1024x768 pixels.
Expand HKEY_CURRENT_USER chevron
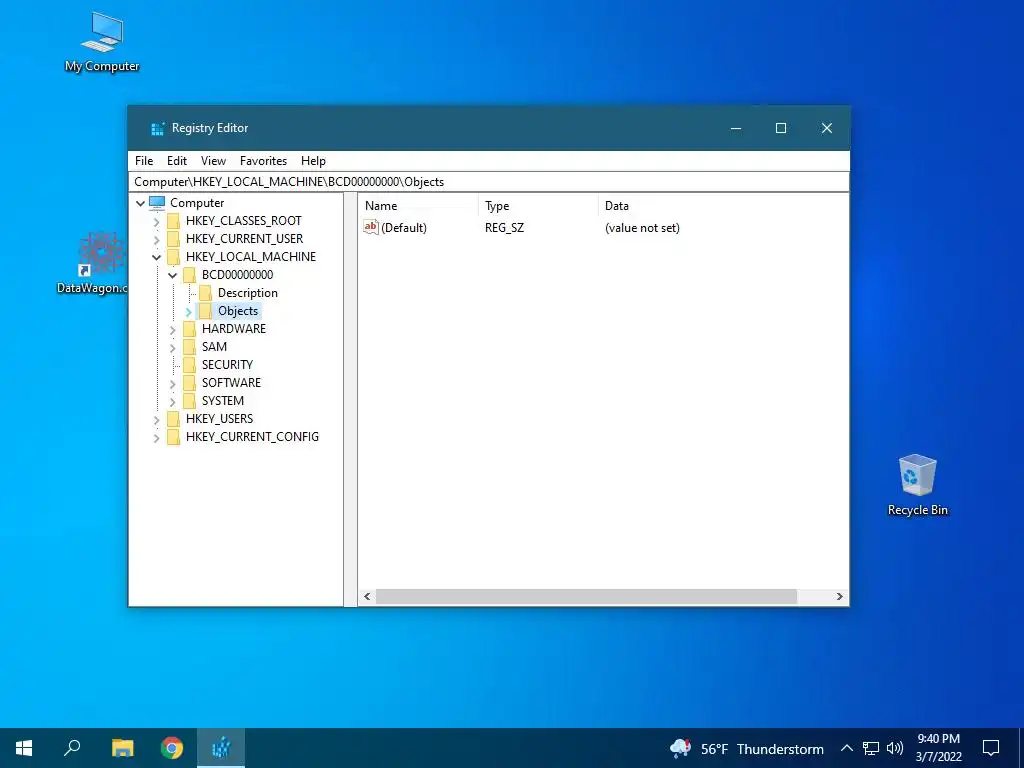(x=156, y=240)
